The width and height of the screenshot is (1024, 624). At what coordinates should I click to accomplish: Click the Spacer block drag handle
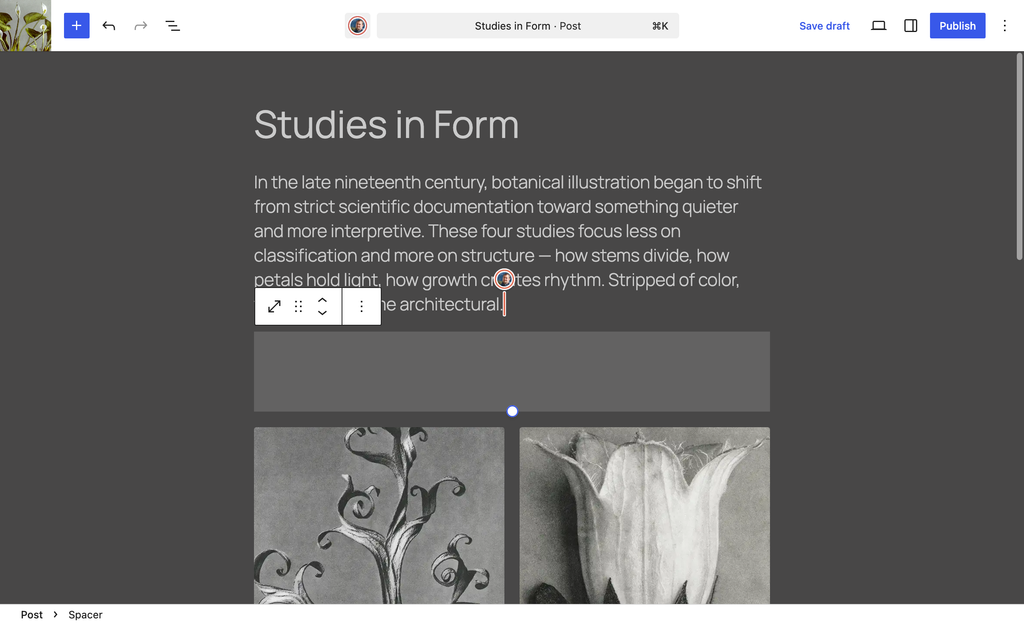point(298,306)
